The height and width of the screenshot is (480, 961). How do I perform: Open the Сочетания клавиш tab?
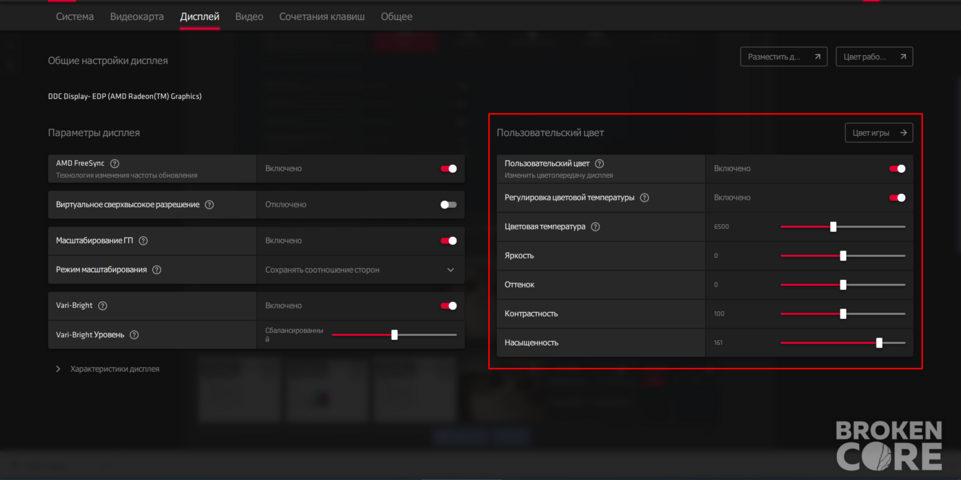click(x=322, y=17)
